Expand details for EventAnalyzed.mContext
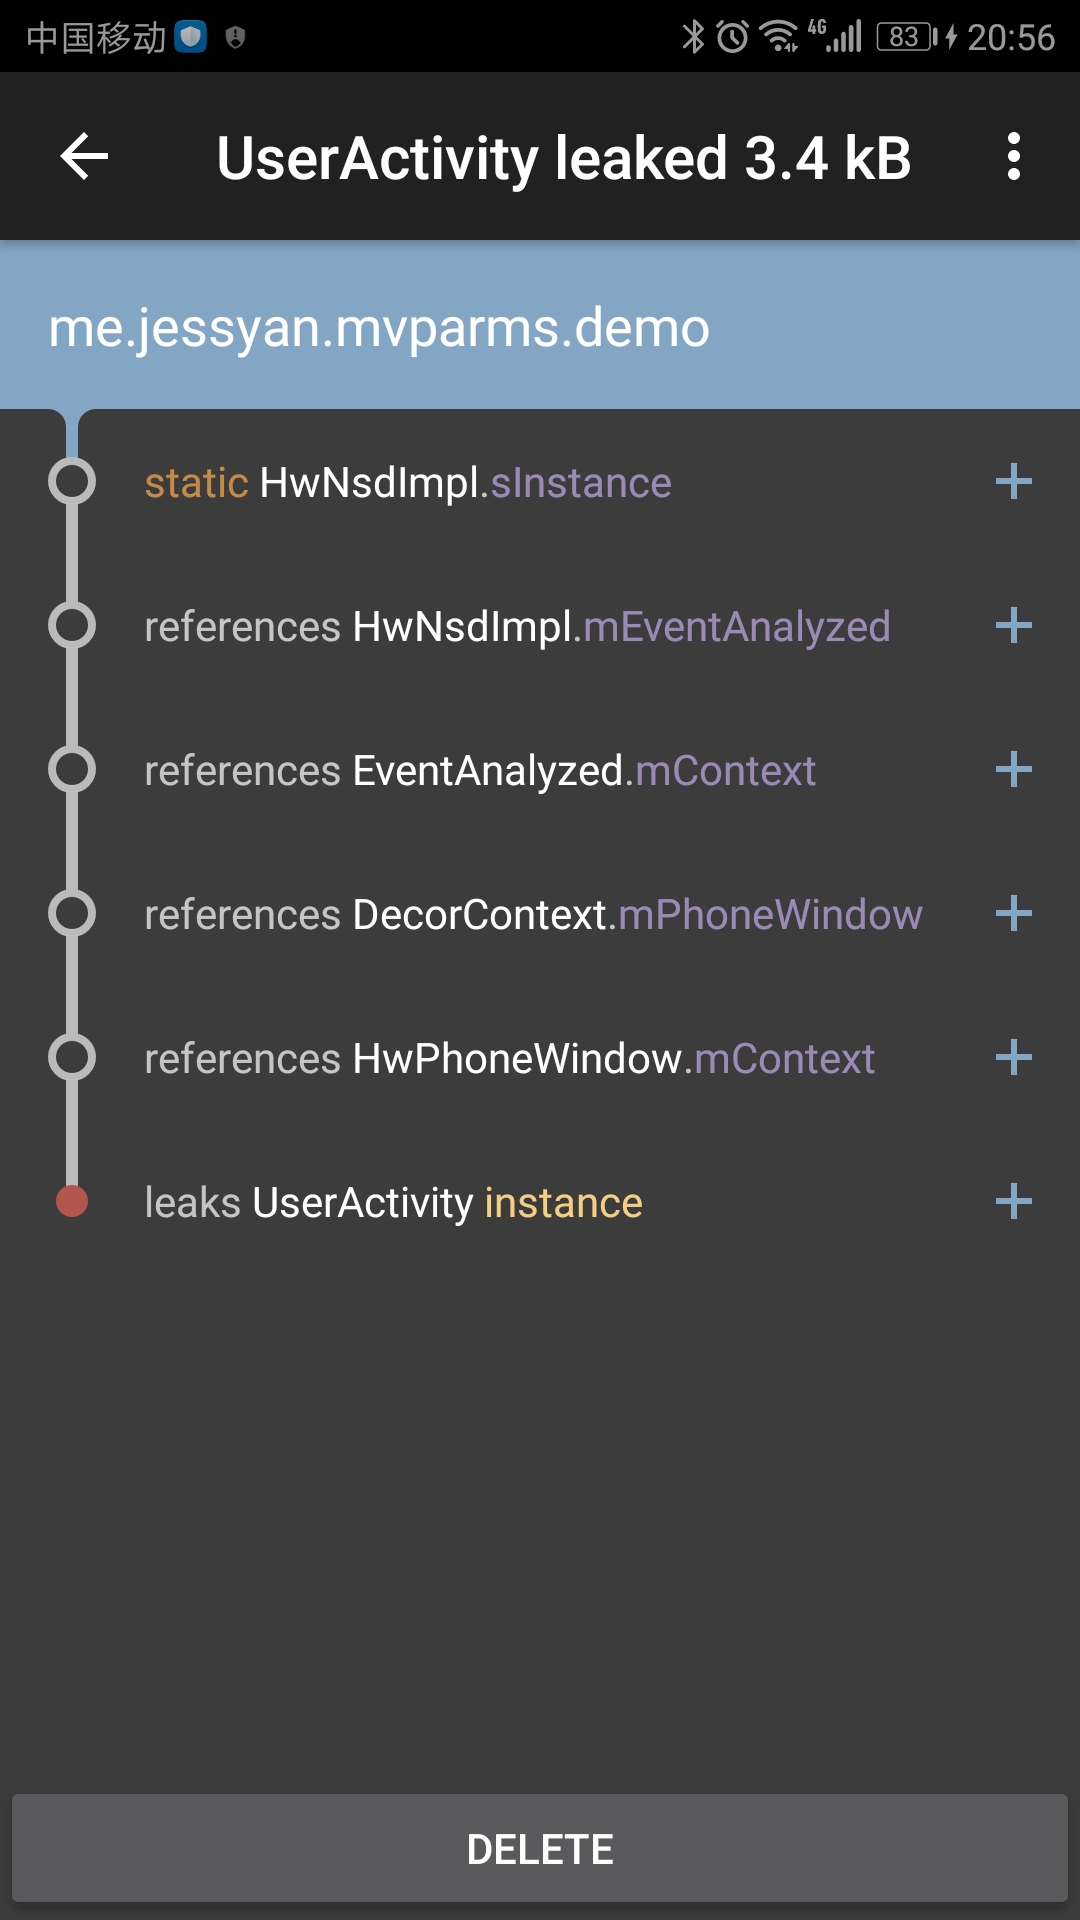The height and width of the screenshot is (1920, 1080). 1014,770
